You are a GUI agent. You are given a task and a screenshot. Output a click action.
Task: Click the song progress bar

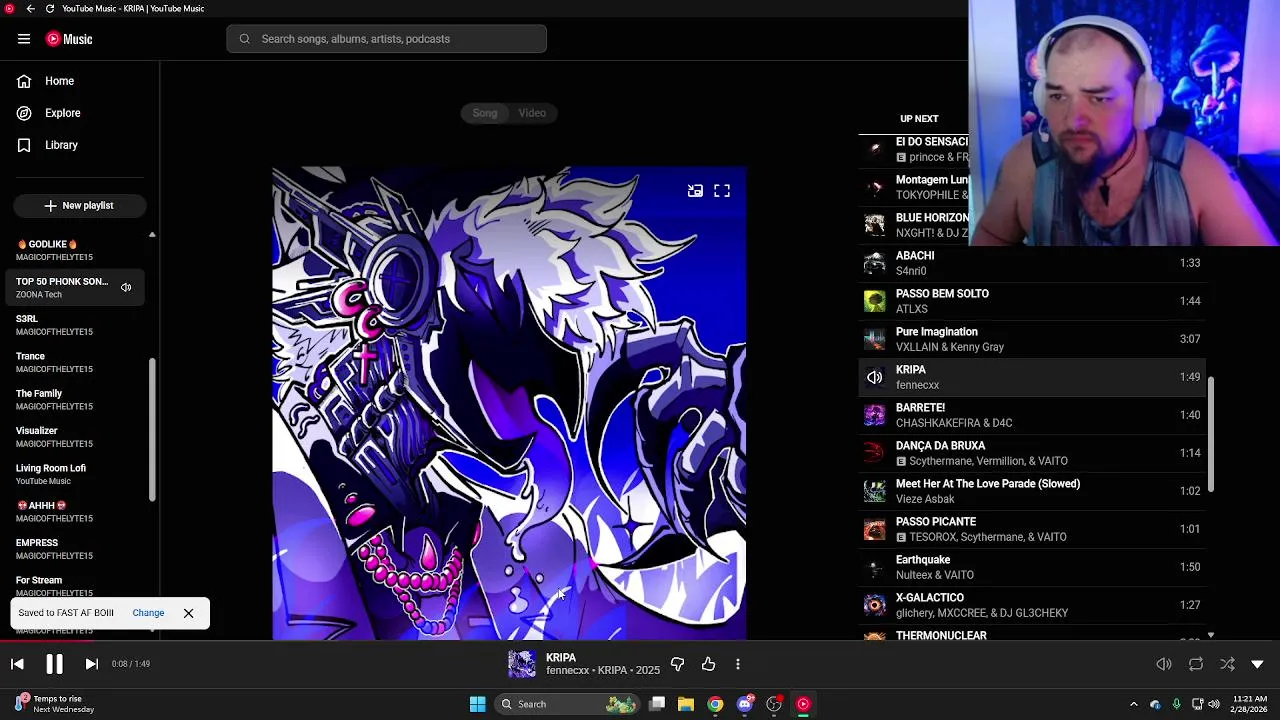click(640, 641)
